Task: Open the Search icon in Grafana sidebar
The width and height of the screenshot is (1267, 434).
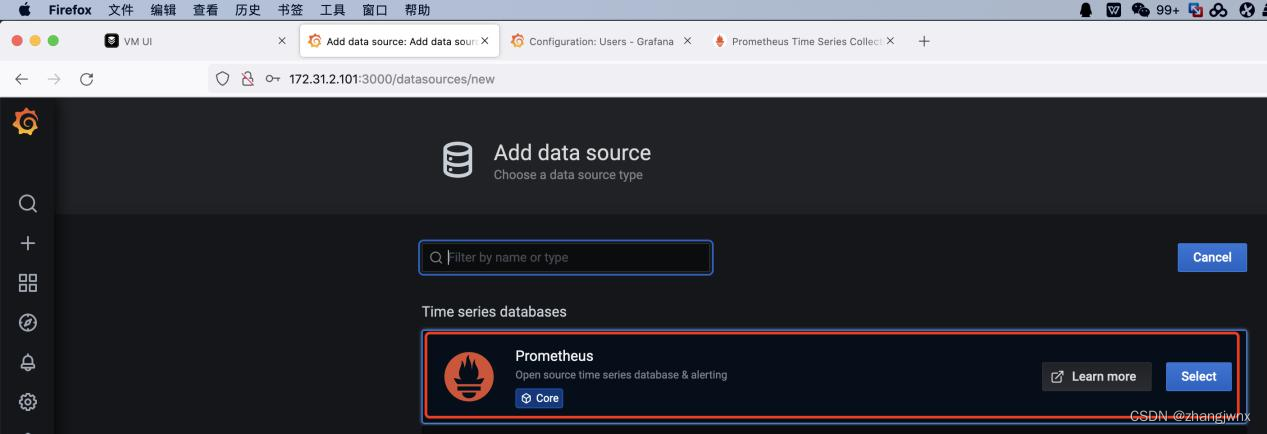Action: point(28,204)
